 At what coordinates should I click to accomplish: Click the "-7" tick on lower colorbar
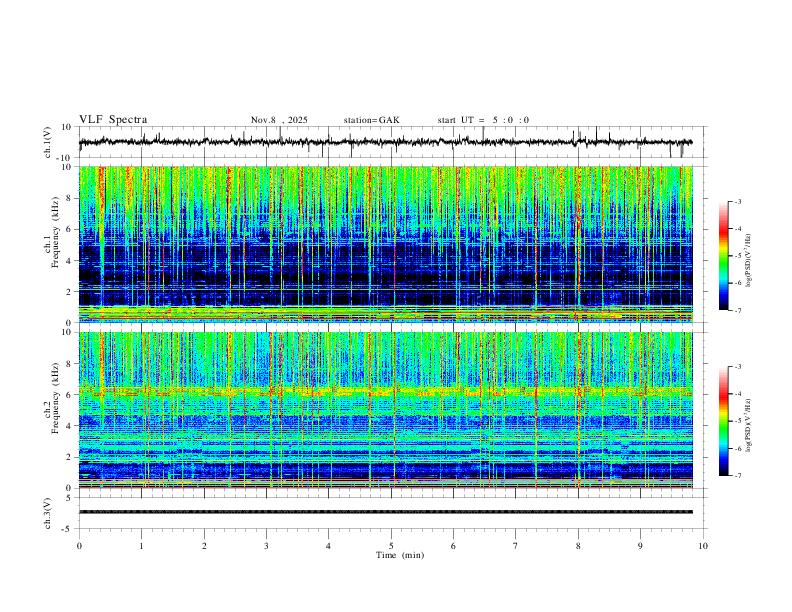pyautogui.click(x=737, y=476)
